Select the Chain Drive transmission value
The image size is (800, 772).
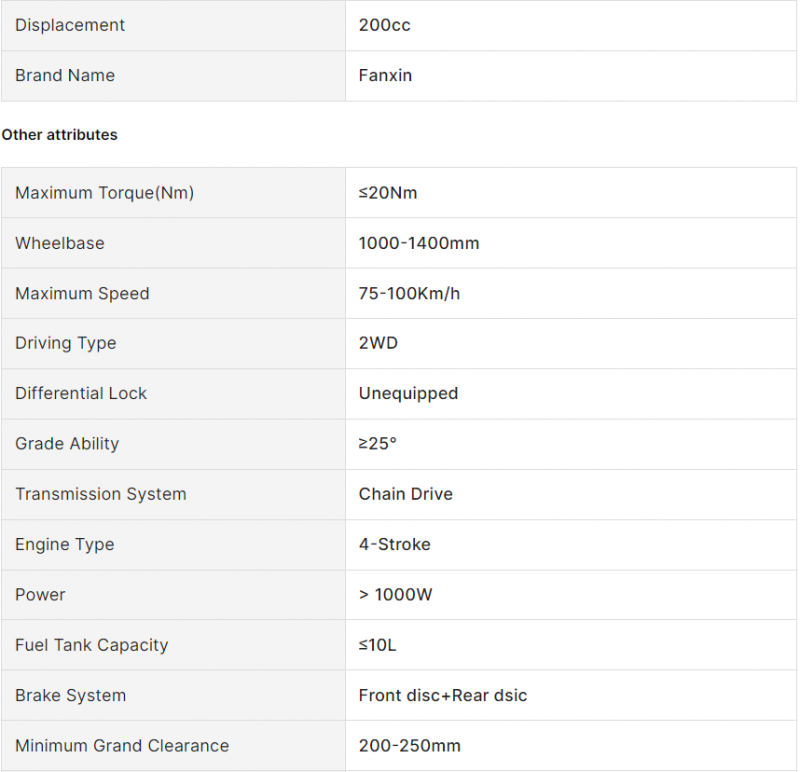click(406, 494)
